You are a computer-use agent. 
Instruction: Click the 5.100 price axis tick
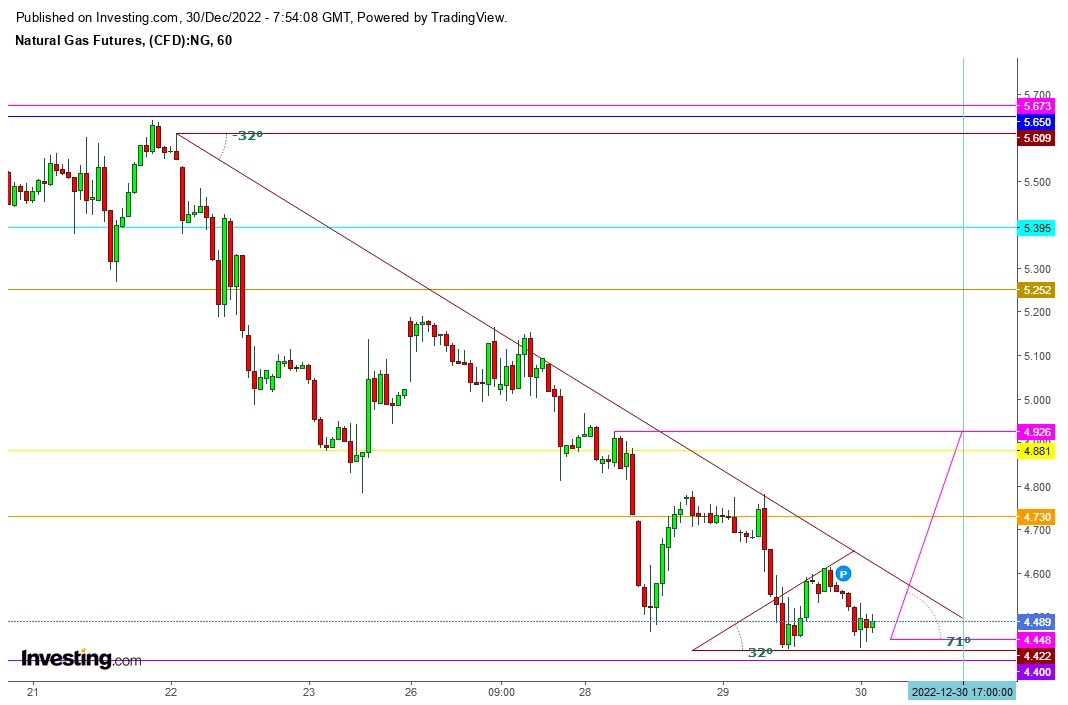[1037, 356]
